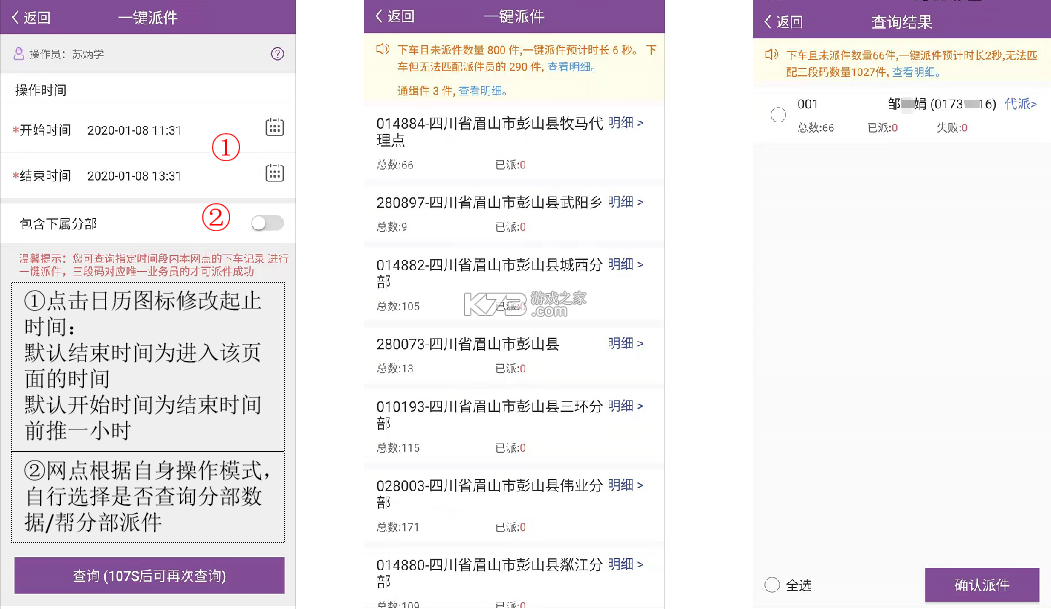Select the radio circle for courier 001

point(777,114)
